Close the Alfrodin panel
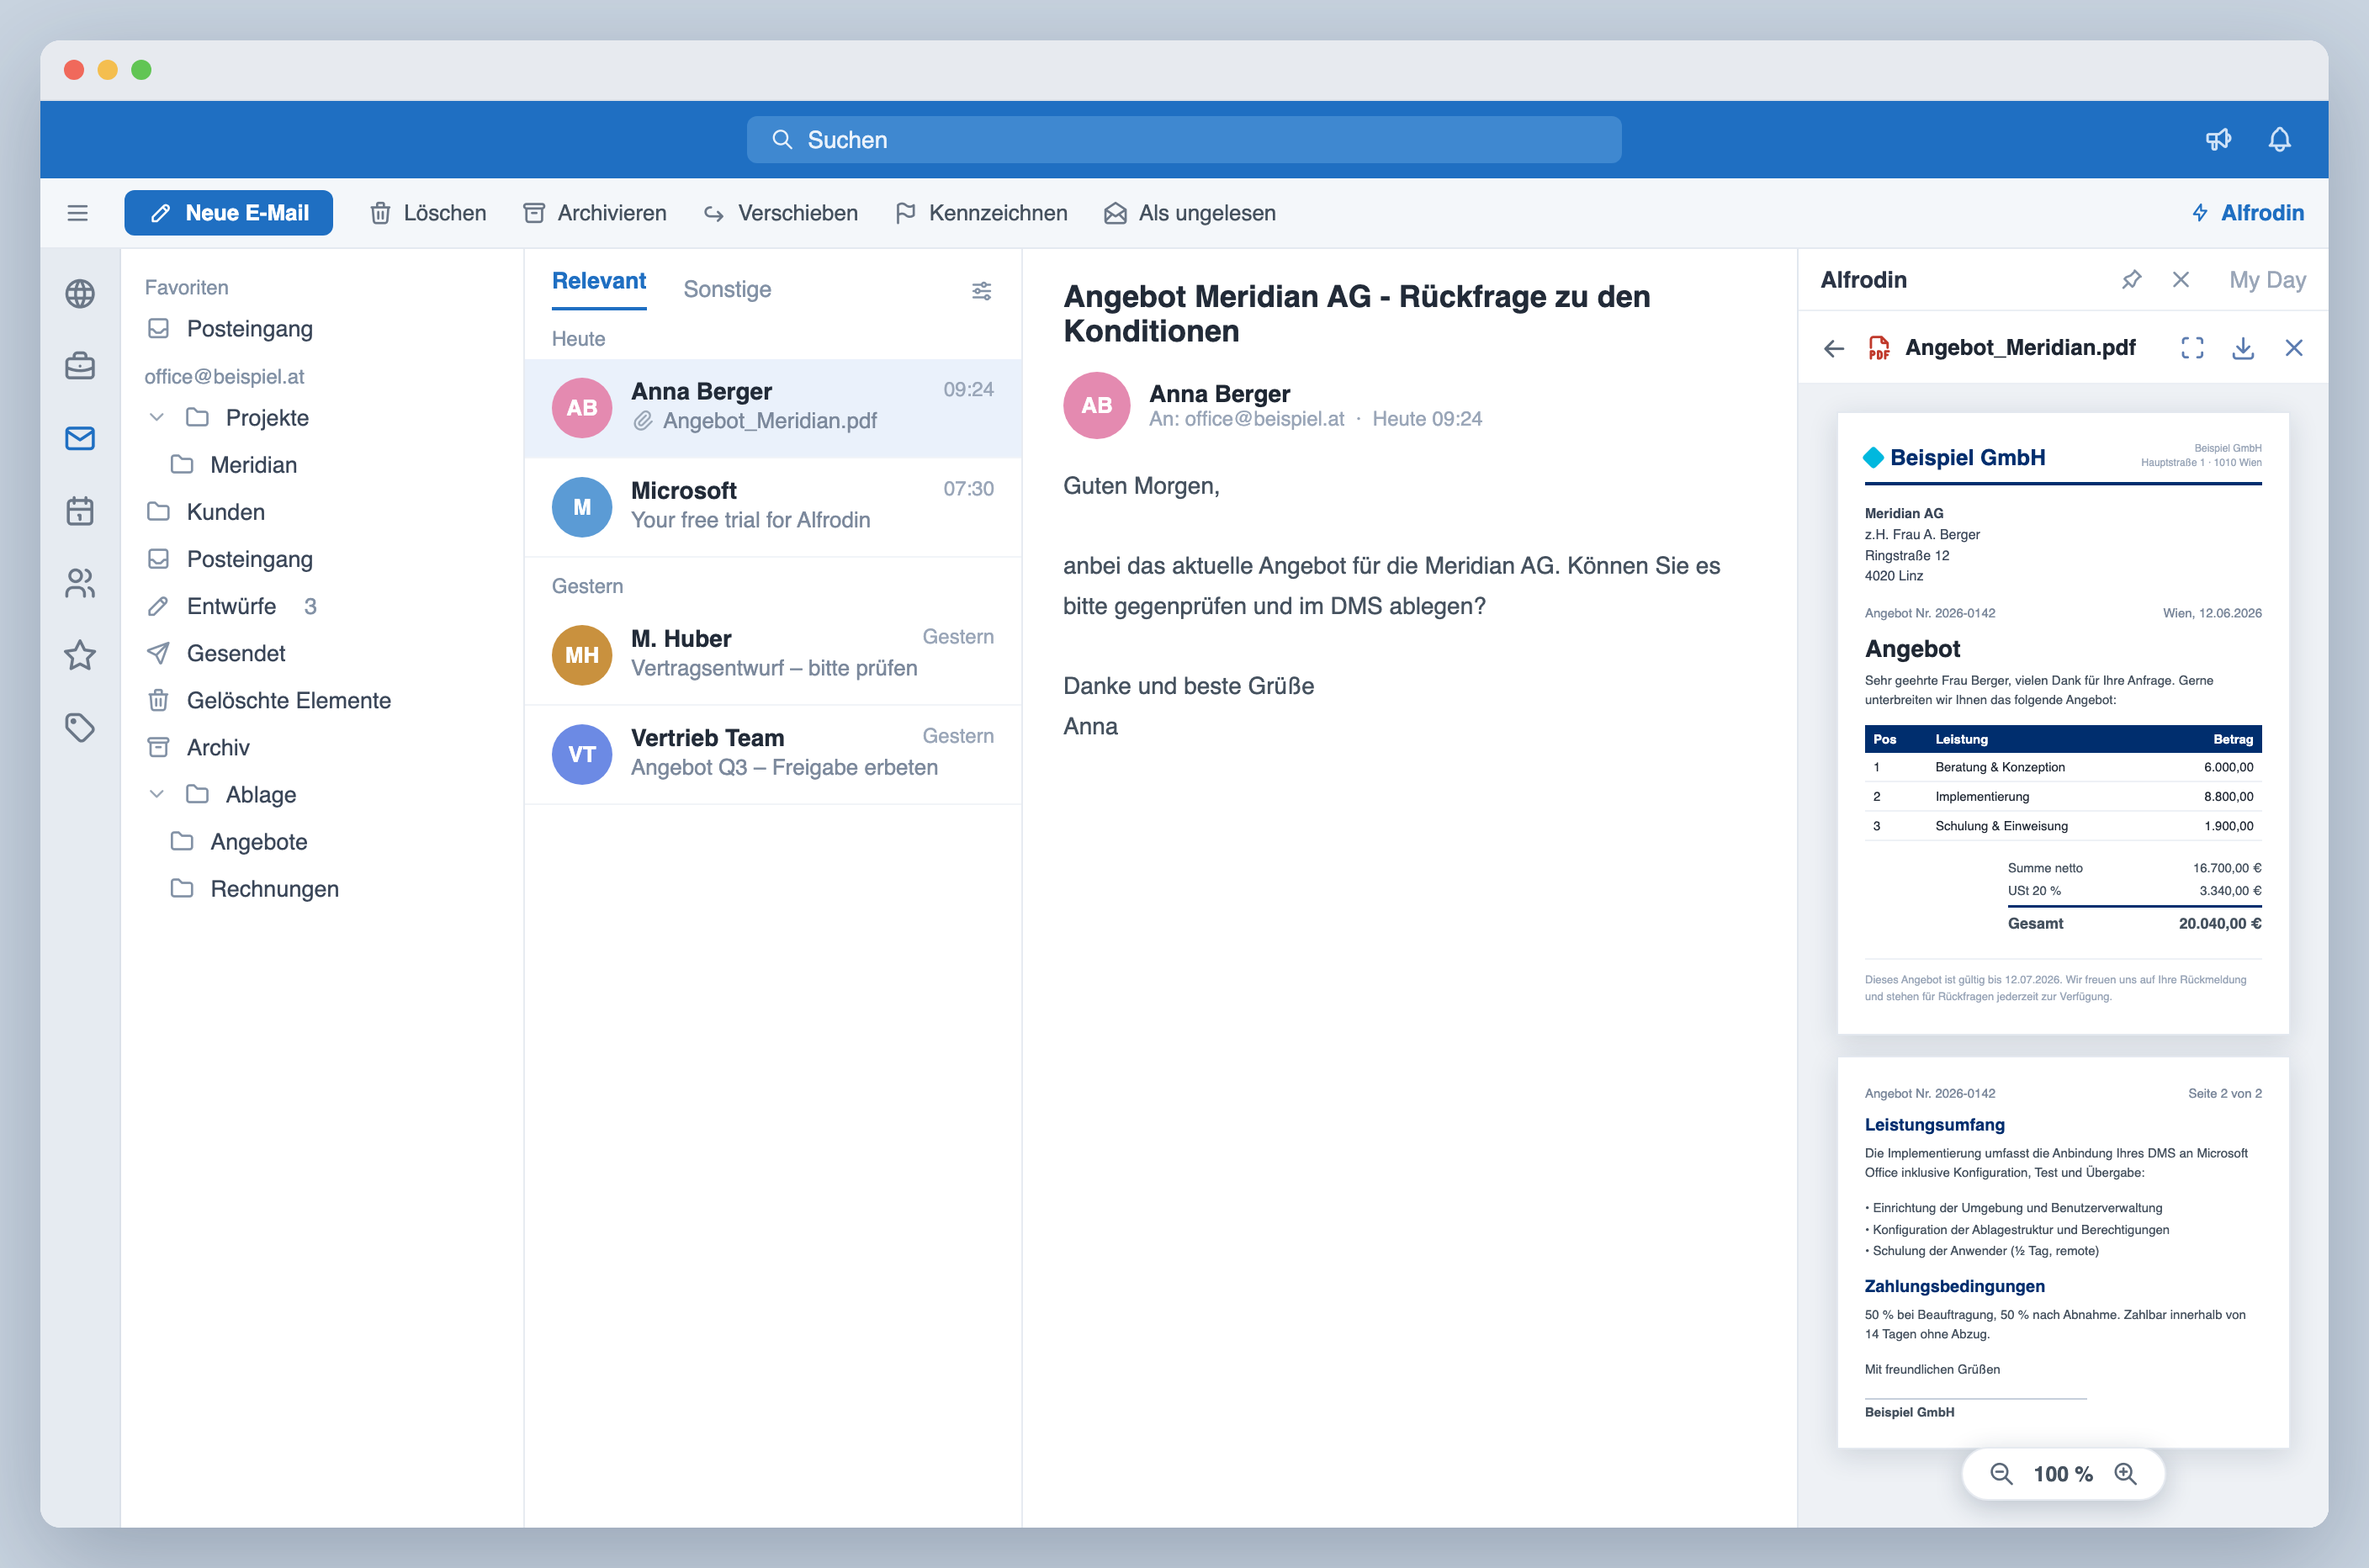Screen dimensions: 2369x1568 coord(2181,280)
